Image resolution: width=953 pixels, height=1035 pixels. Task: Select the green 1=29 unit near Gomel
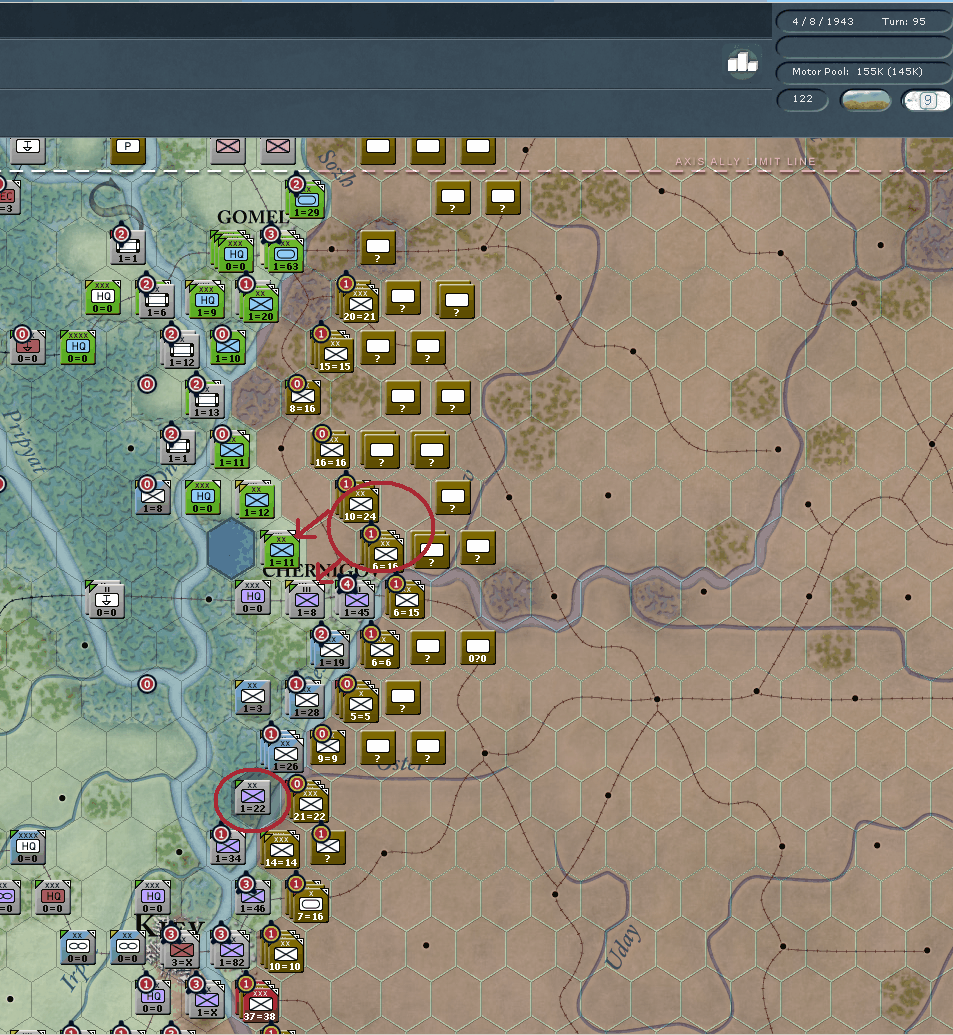click(306, 200)
